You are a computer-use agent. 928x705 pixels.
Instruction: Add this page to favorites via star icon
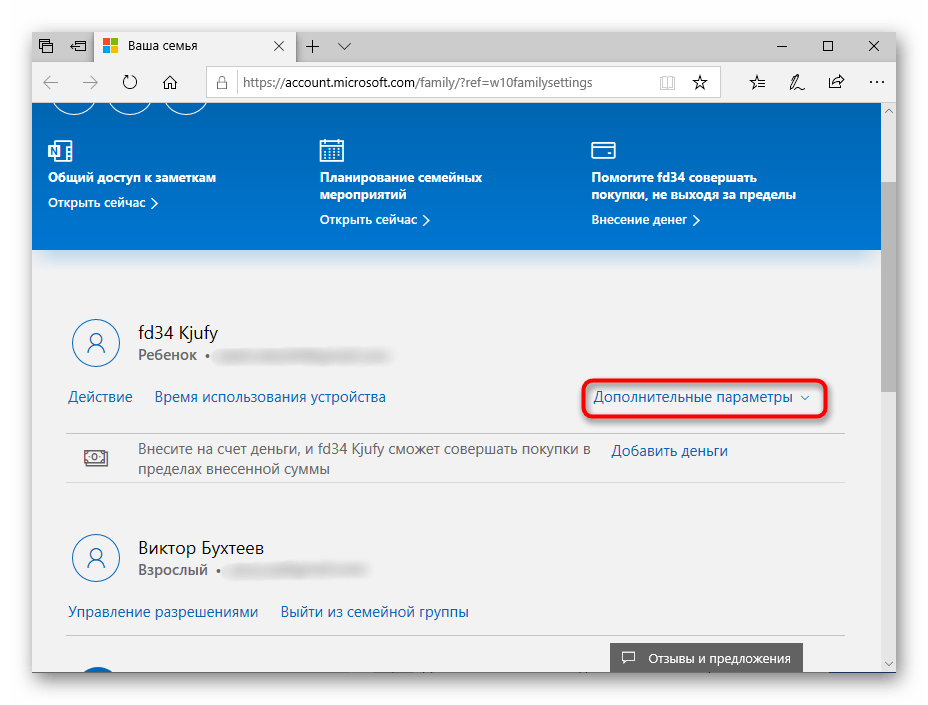pyautogui.click(x=699, y=82)
